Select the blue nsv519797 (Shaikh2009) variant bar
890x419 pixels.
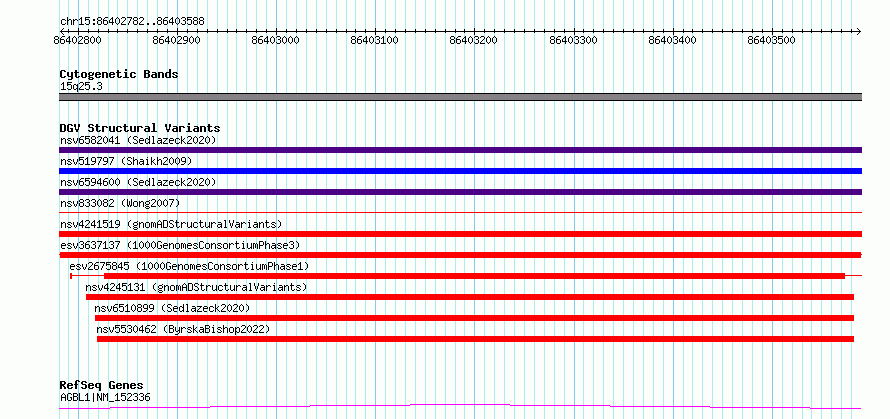tap(460, 171)
